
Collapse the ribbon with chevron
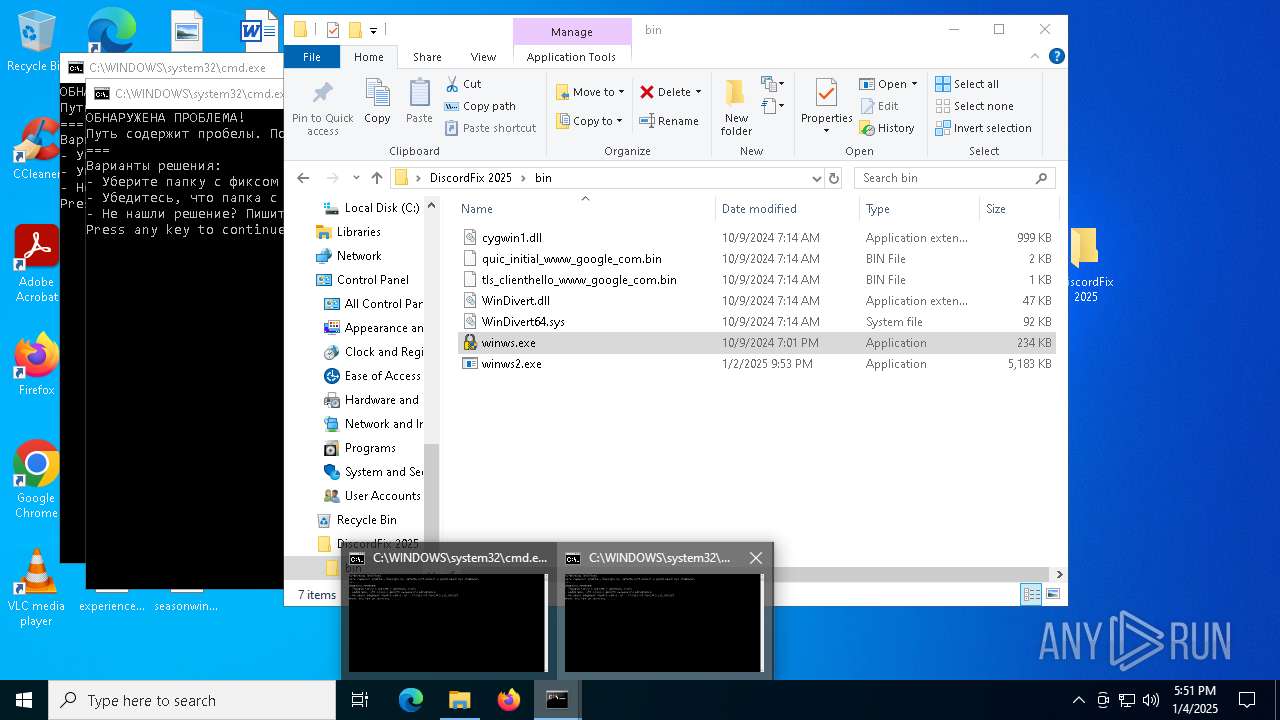1037,57
